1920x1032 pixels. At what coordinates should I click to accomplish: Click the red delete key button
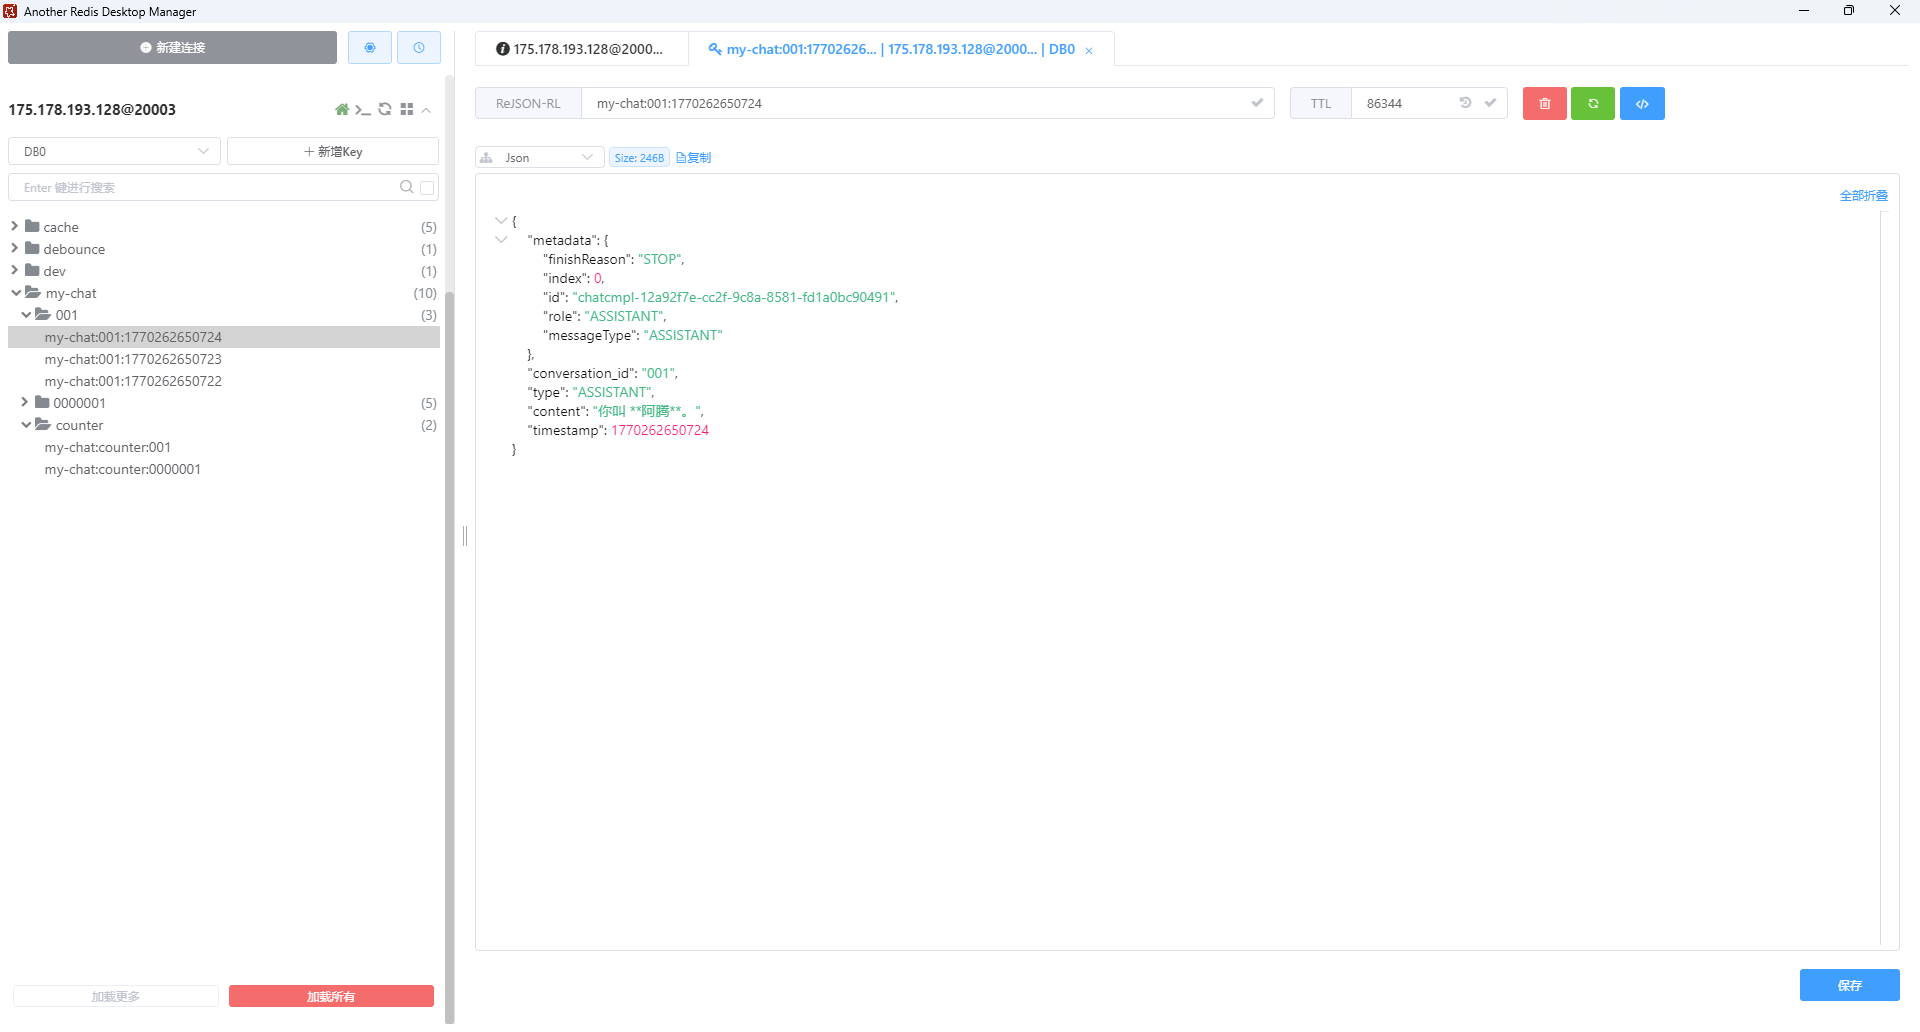tap(1544, 104)
